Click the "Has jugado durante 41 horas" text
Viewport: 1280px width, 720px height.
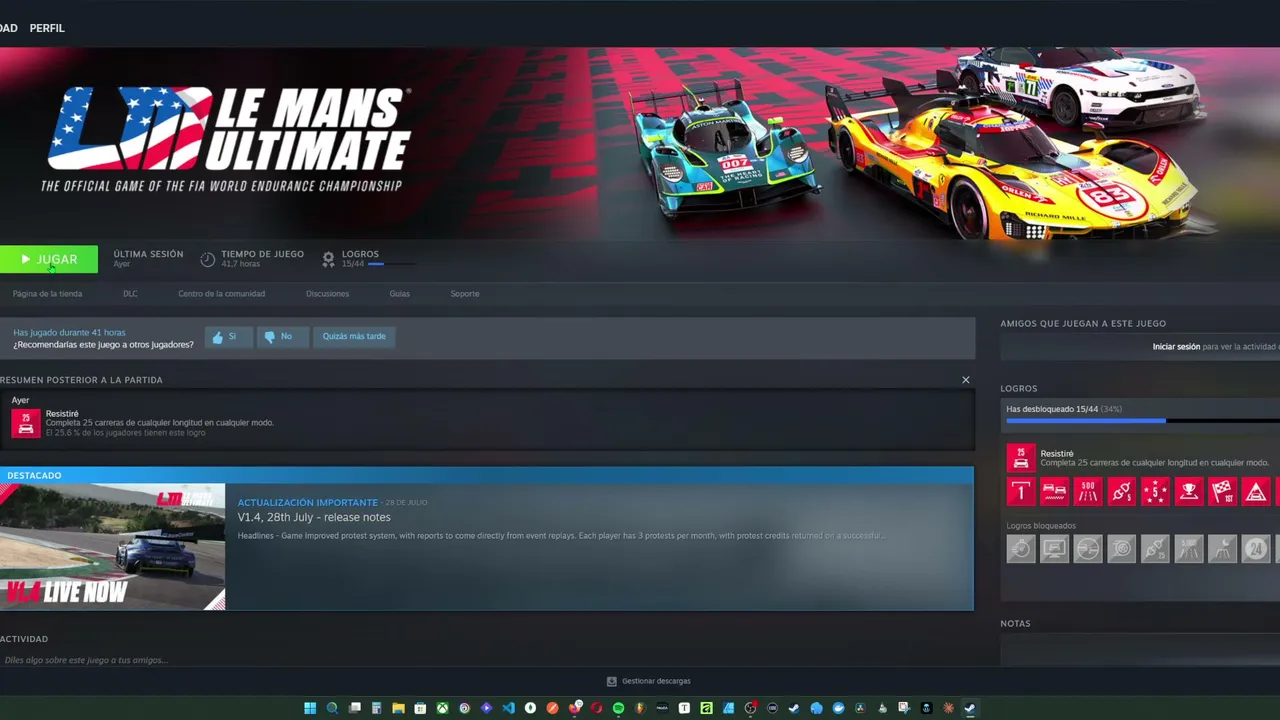(69, 332)
